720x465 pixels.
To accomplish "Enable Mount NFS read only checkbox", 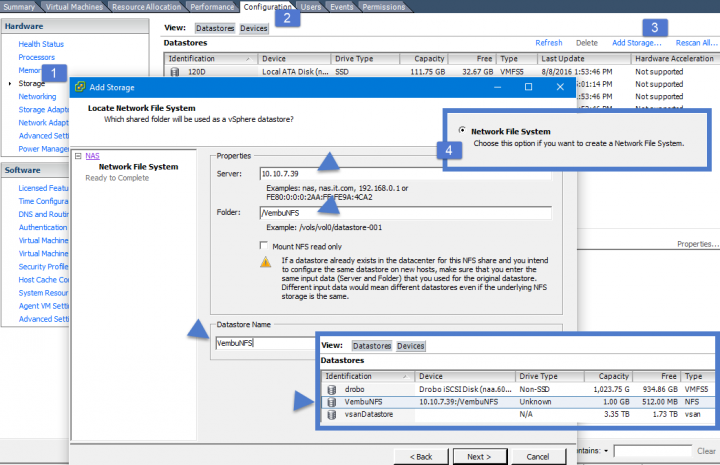I will 263,245.
